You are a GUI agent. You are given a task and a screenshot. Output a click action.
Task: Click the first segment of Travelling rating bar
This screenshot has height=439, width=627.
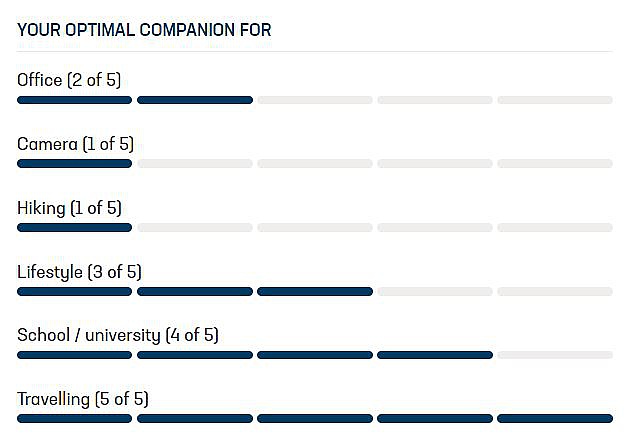(75, 418)
